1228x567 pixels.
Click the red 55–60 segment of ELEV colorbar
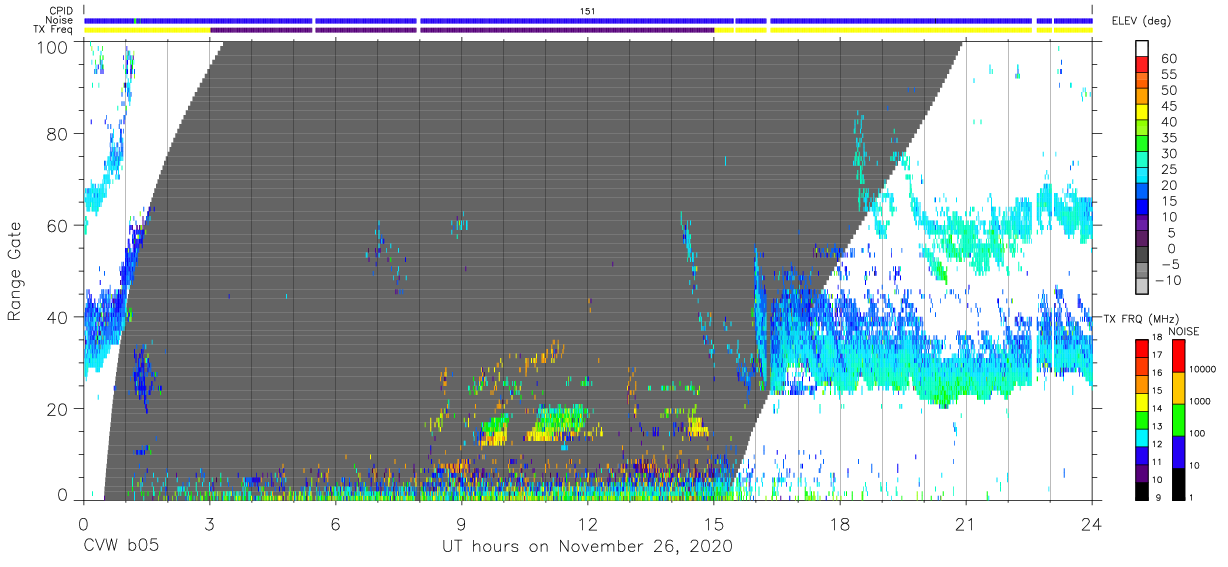1142,64
